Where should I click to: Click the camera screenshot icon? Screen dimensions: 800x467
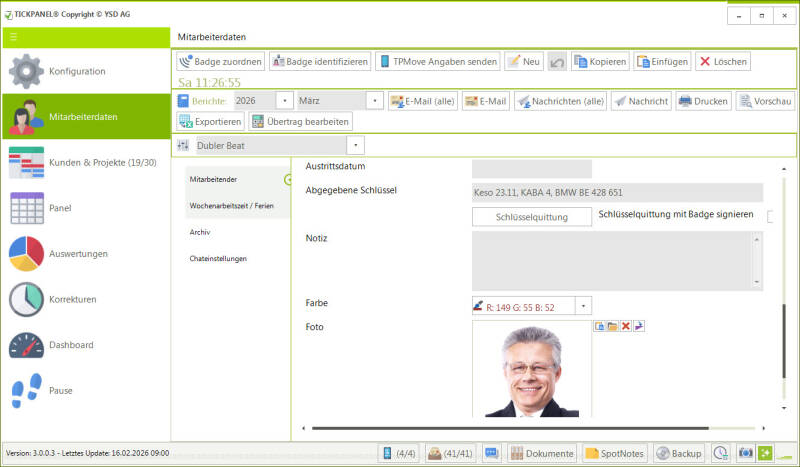(745, 453)
